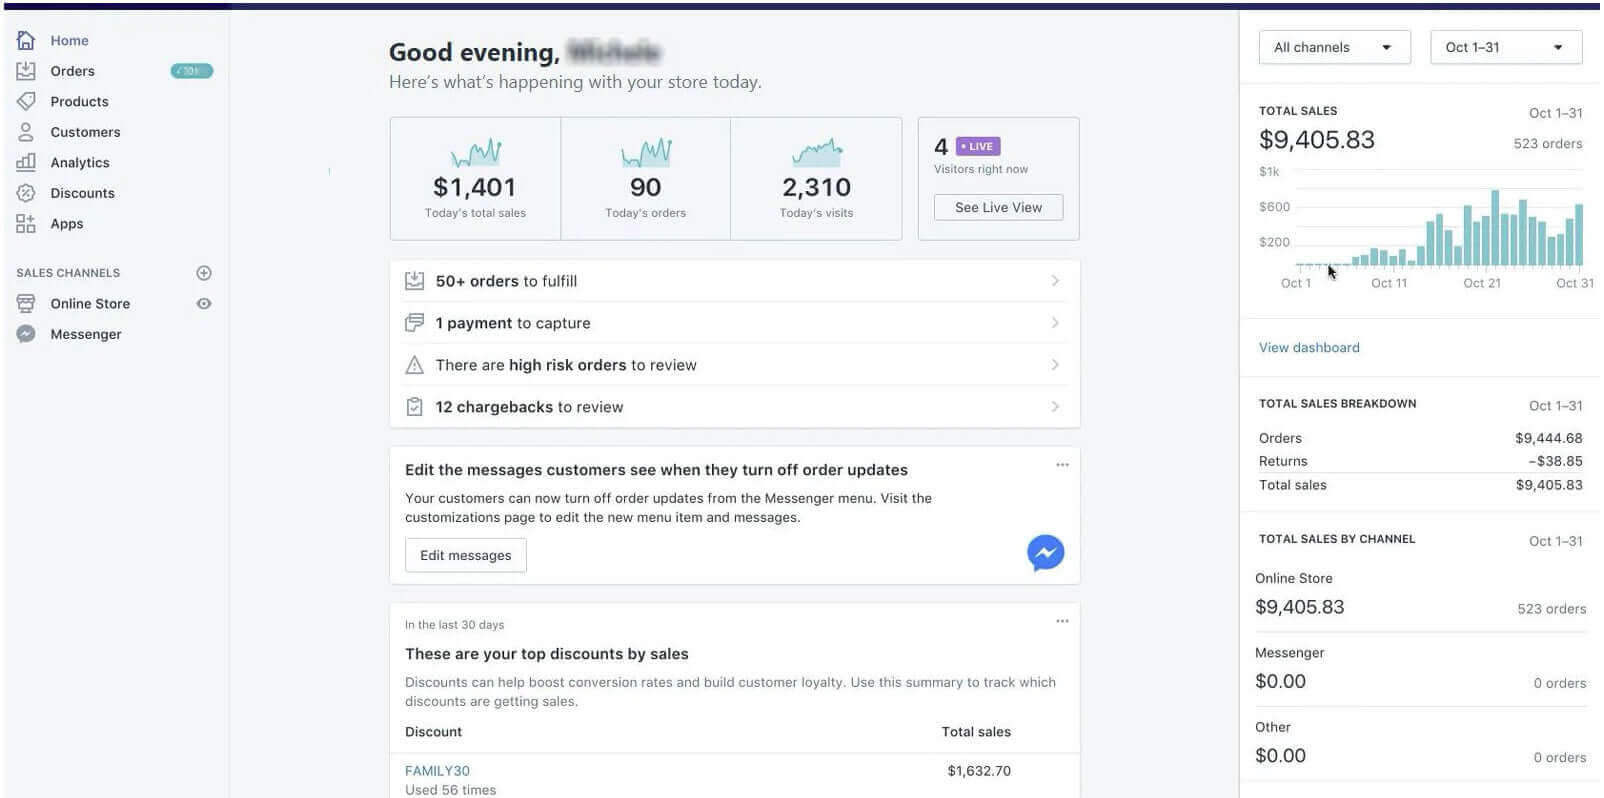This screenshot has width=1604, height=798.
Task: Open Orders via its inbox icon
Action: click(26, 71)
